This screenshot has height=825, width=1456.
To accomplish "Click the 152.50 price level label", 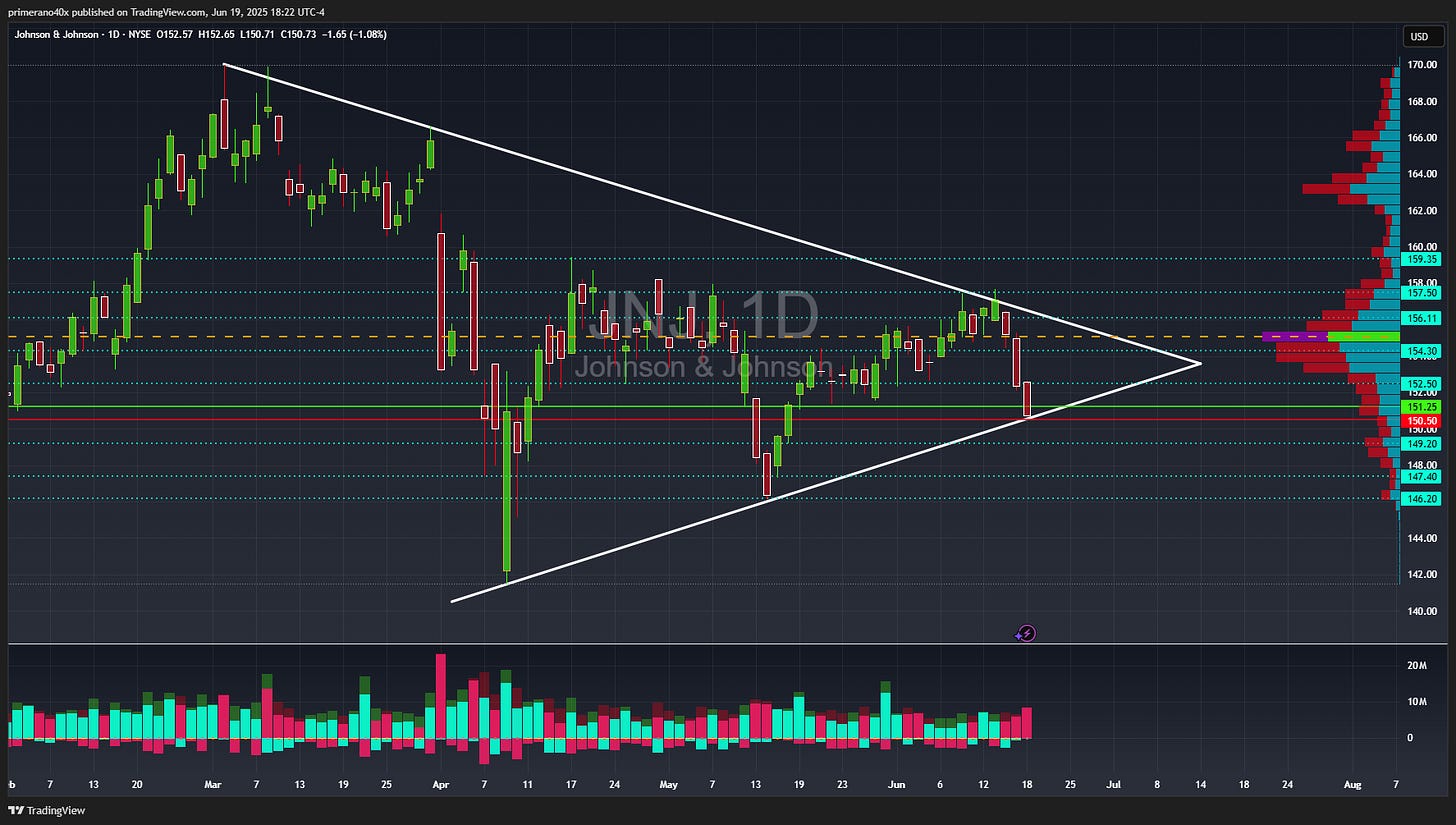I will [1421, 384].
